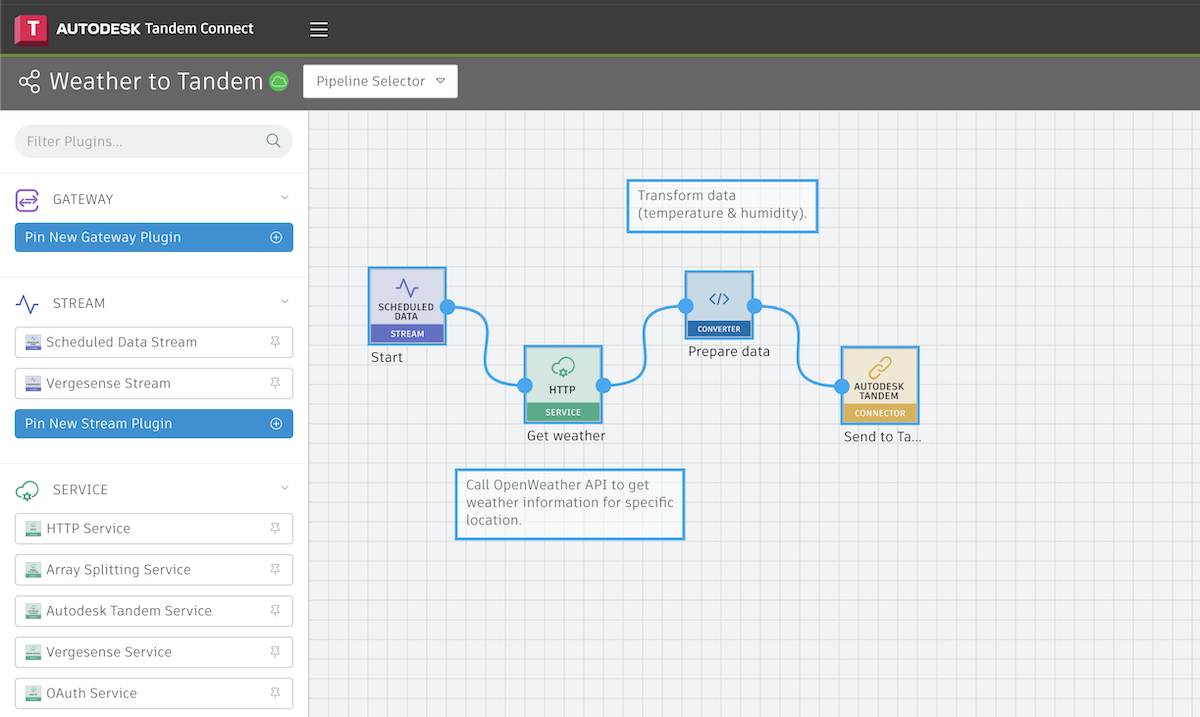Collapse the STREAM section chevron
Viewport: 1200px width, 717px height.
coord(284,302)
